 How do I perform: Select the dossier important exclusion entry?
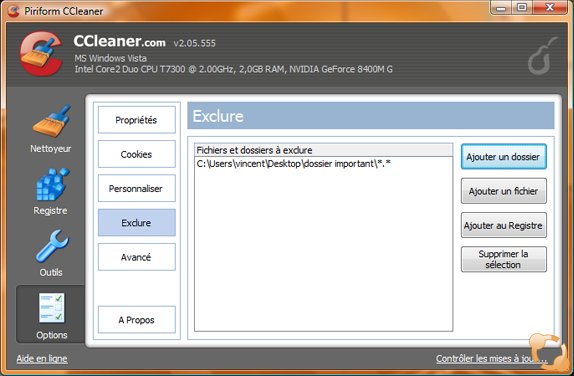(x=323, y=163)
